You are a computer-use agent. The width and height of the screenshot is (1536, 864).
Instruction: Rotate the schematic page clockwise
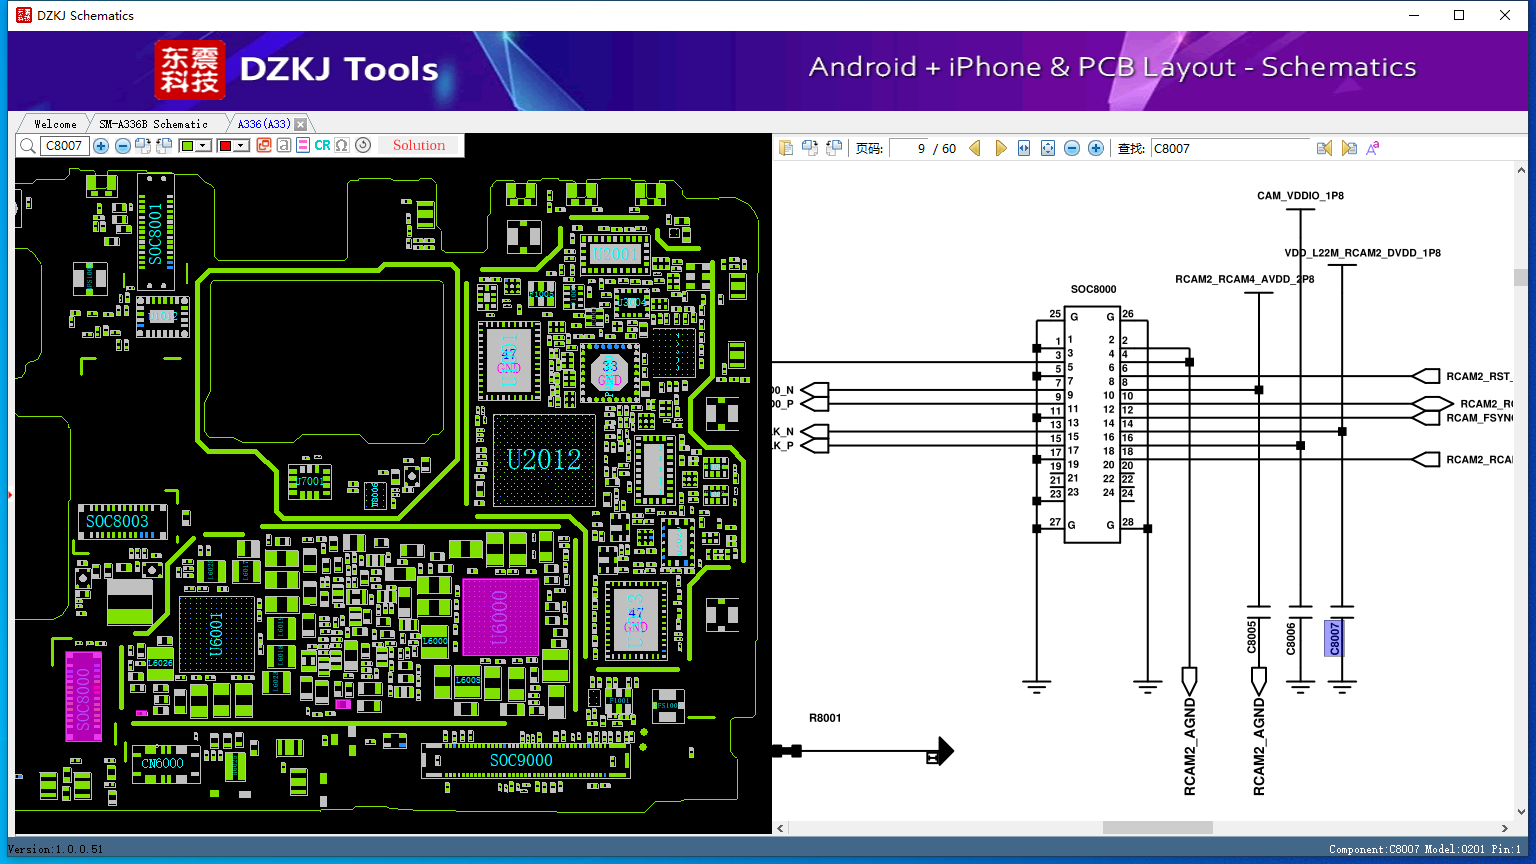click(x=810, y=148)
